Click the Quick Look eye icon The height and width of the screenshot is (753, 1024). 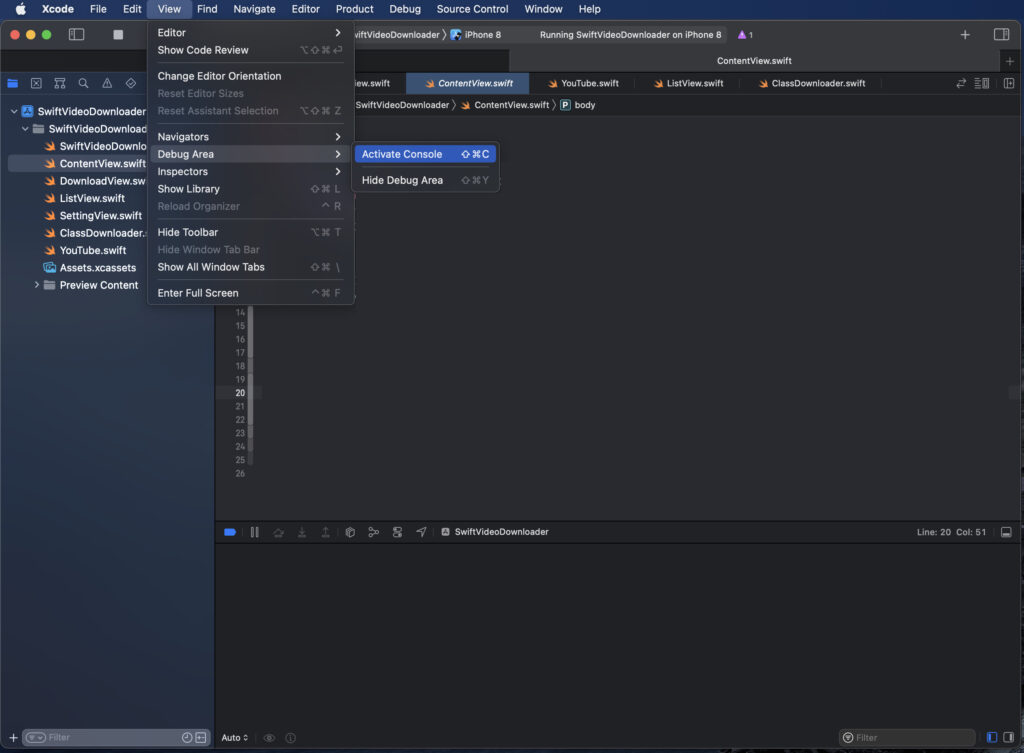point(269,738)
